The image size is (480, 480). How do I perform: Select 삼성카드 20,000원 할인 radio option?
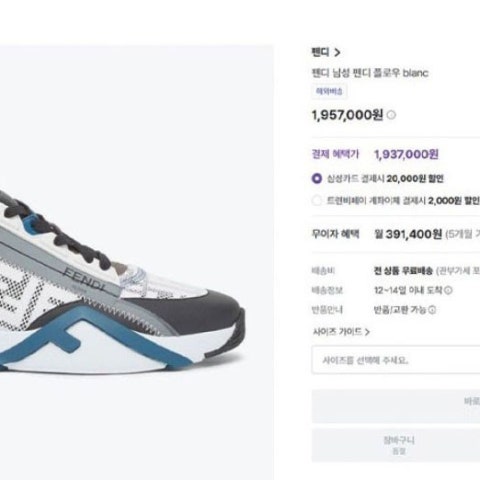point(317,179)
